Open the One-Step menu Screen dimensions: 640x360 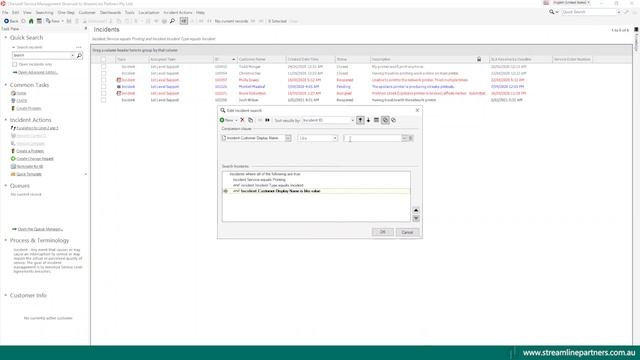(66, 13)
